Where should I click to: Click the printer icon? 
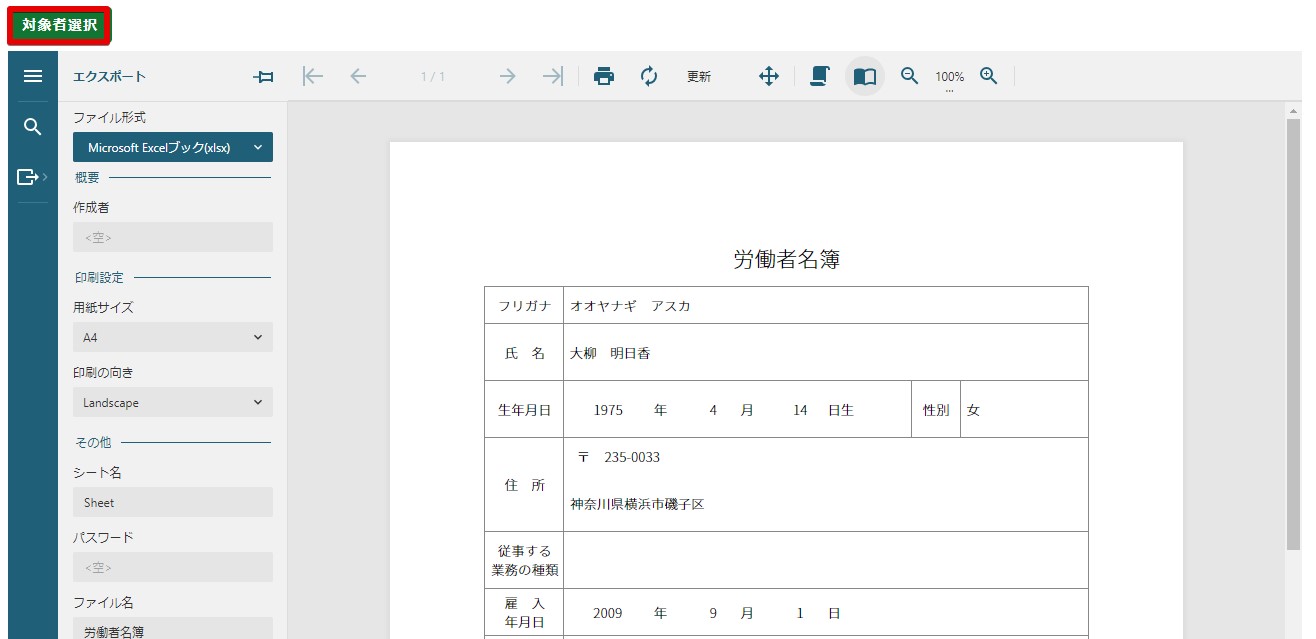click(x=604, y=76)
